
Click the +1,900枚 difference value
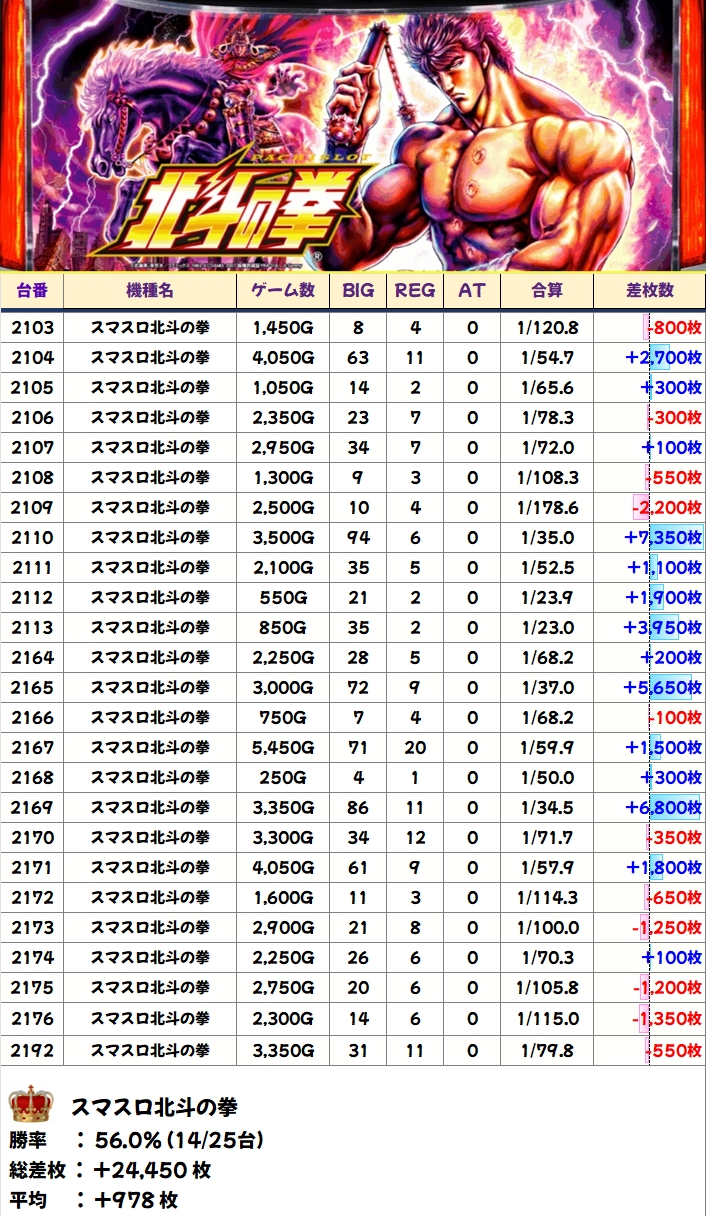point(663,597)
